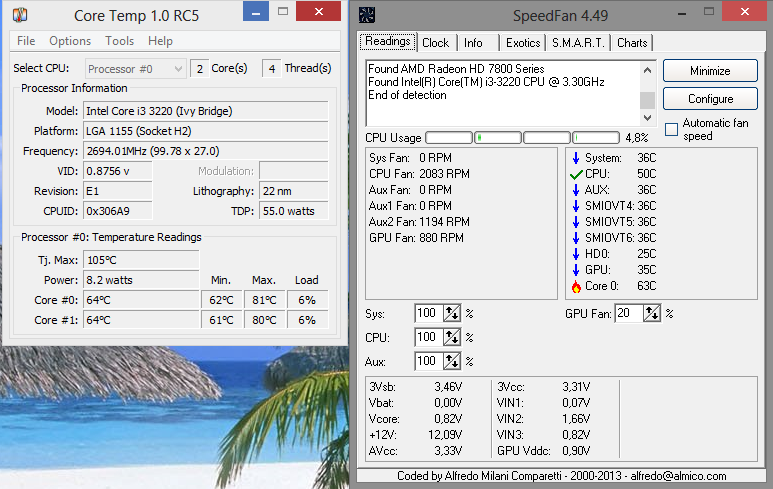Click the Platform field LGA 1155
Screen dimensions: 773x489
click(x=206, y=131)
